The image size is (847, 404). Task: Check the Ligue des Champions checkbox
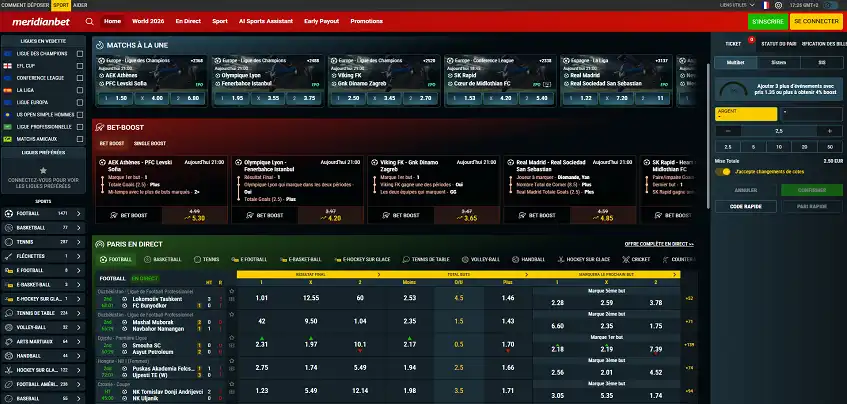click(80, 54)
